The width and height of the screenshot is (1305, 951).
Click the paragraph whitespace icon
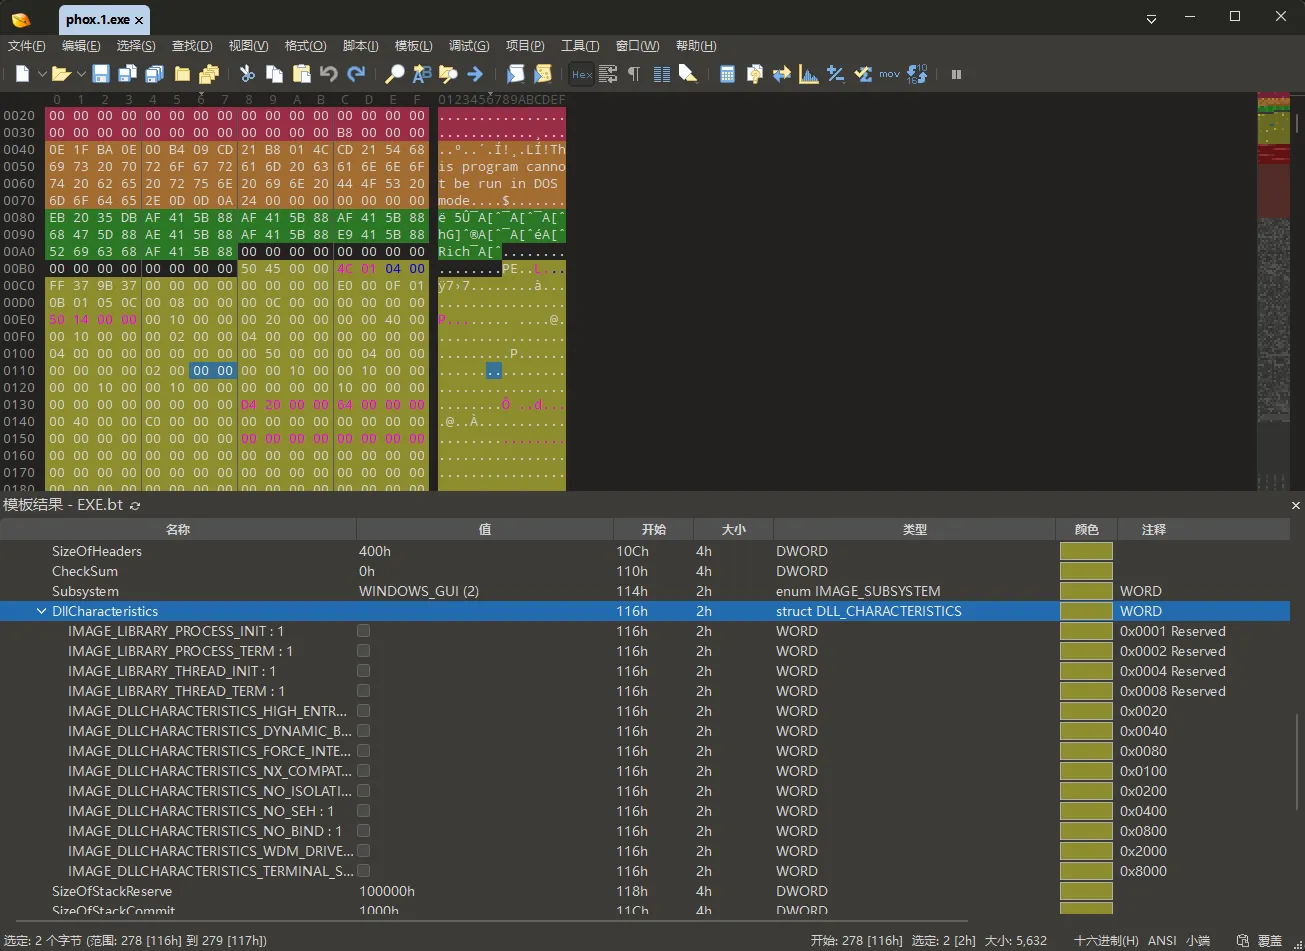[634, 74]
